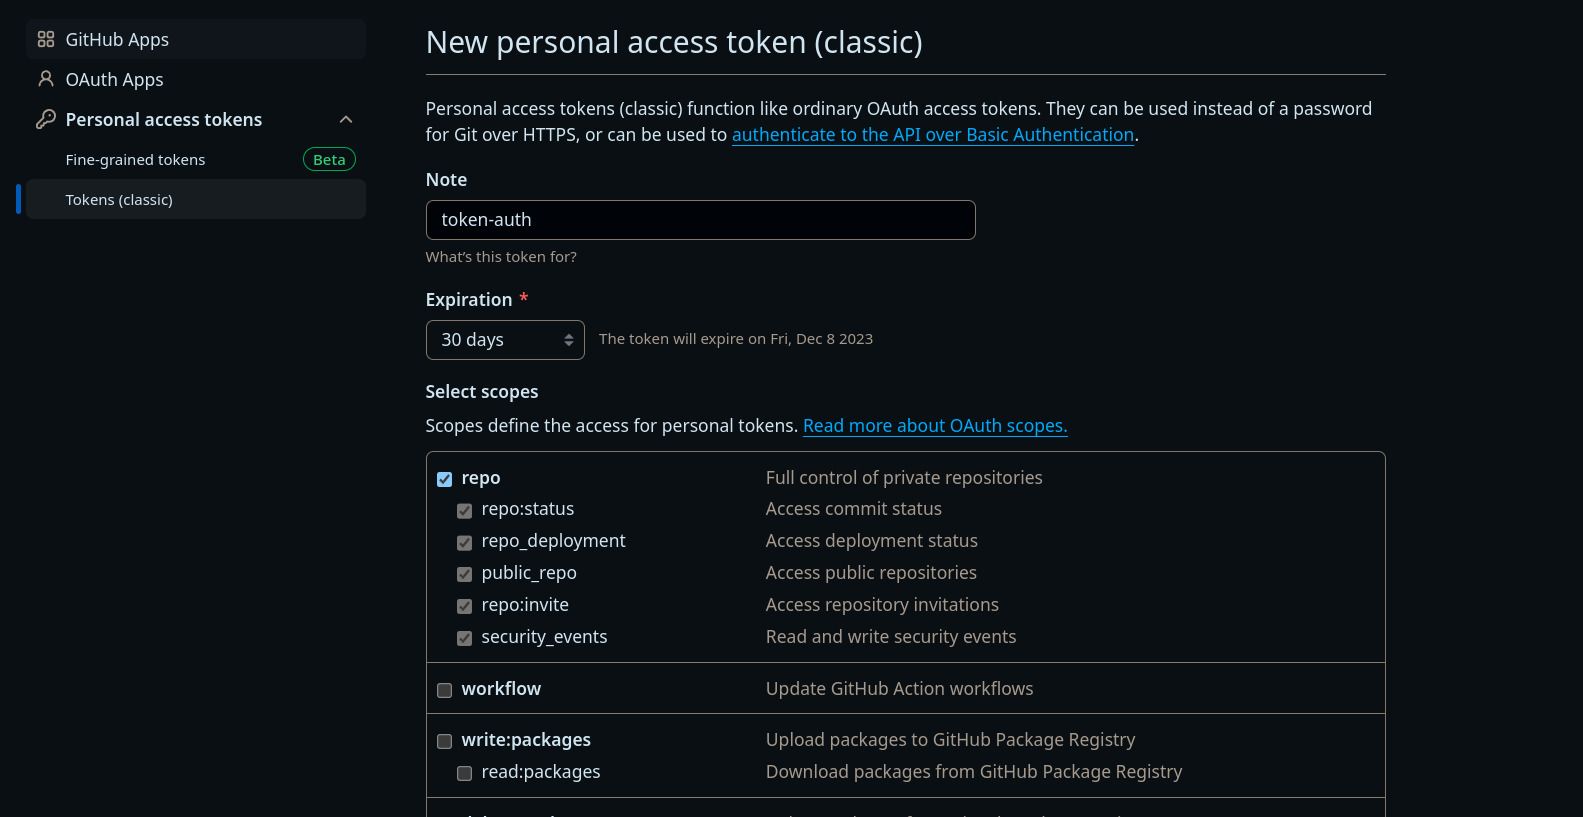Click the GitHub Apps grid icon
Image resolution: width=1583 pixels, height=817 pixels.
pyautogui.click(x=46, y=40)
